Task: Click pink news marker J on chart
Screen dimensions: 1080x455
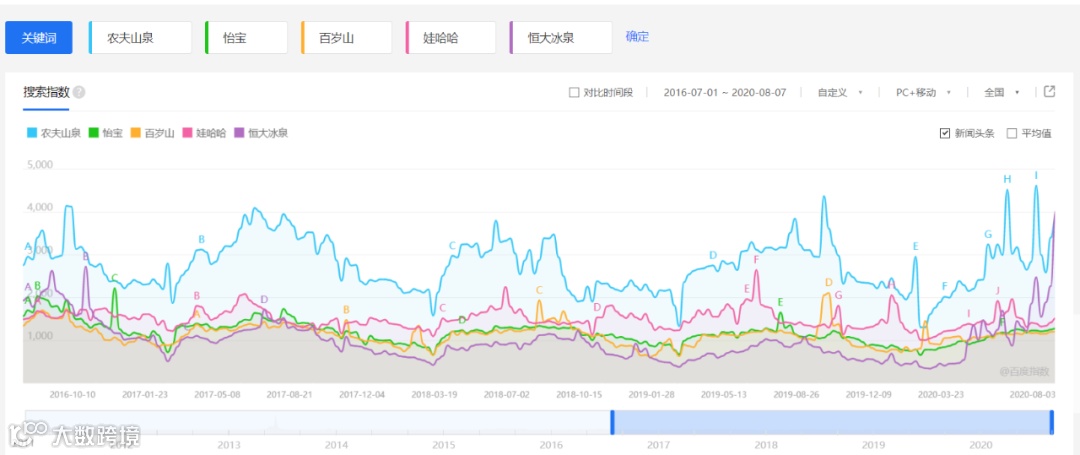Action: [x=997, y=290]
